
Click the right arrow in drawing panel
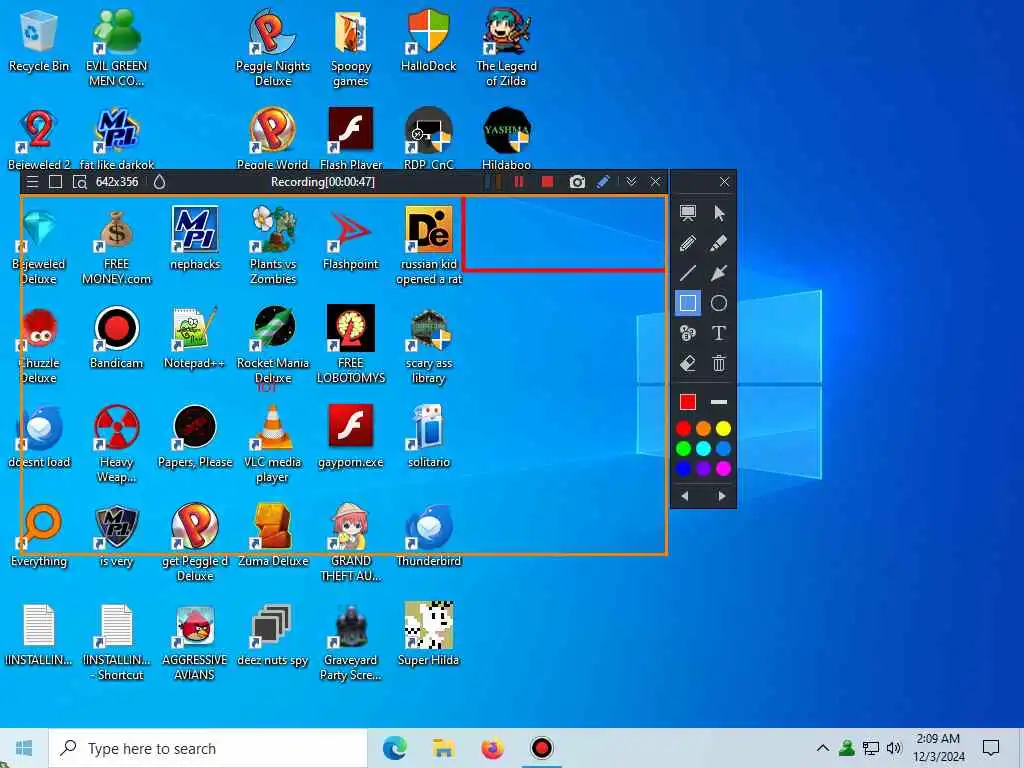pos(722,496)
